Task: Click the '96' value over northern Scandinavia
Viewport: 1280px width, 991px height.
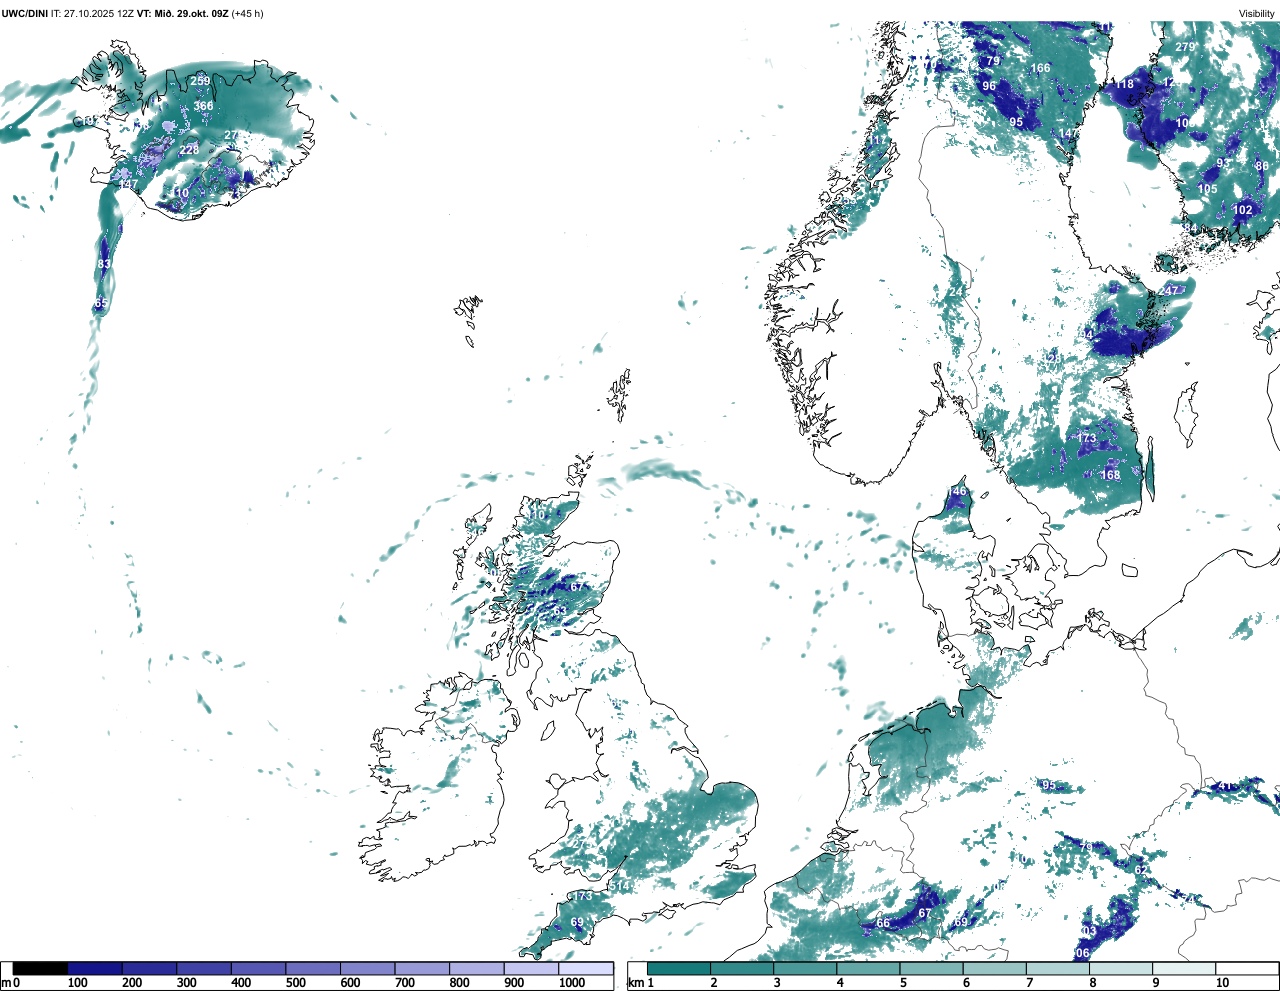Action: pos(989,86)
